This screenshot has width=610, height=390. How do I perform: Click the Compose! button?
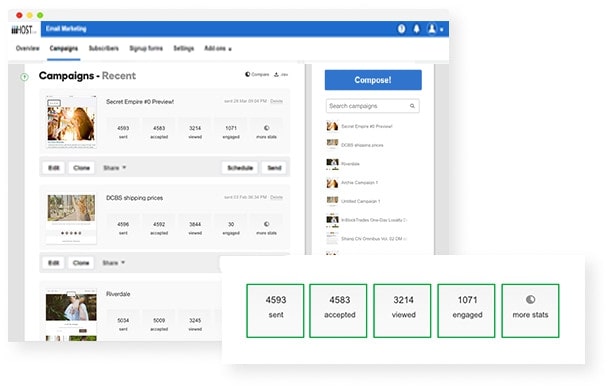tap(373, 80)
